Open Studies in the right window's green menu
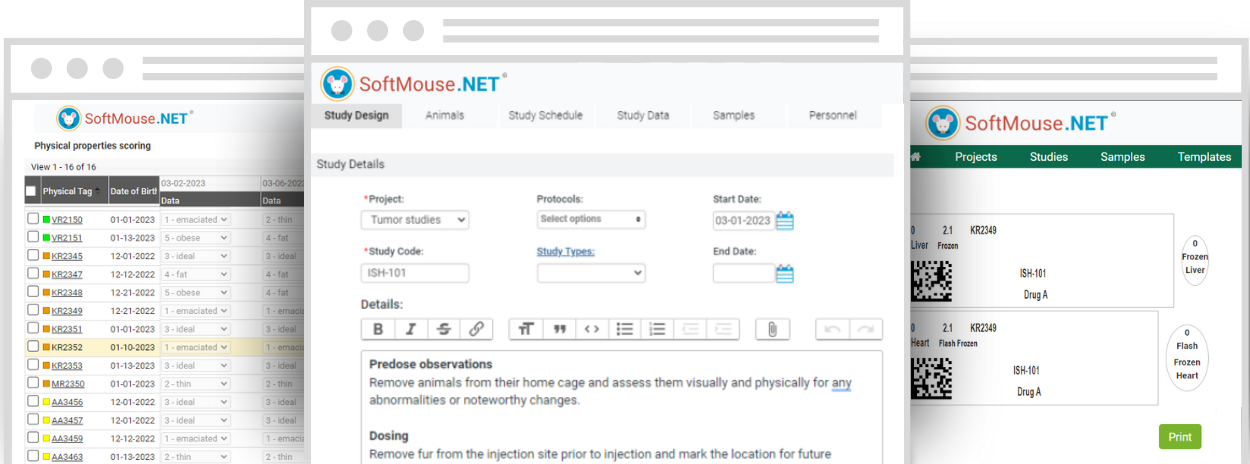Image resolution: width=1250 pixels, height=464 pixels. 1049,157
